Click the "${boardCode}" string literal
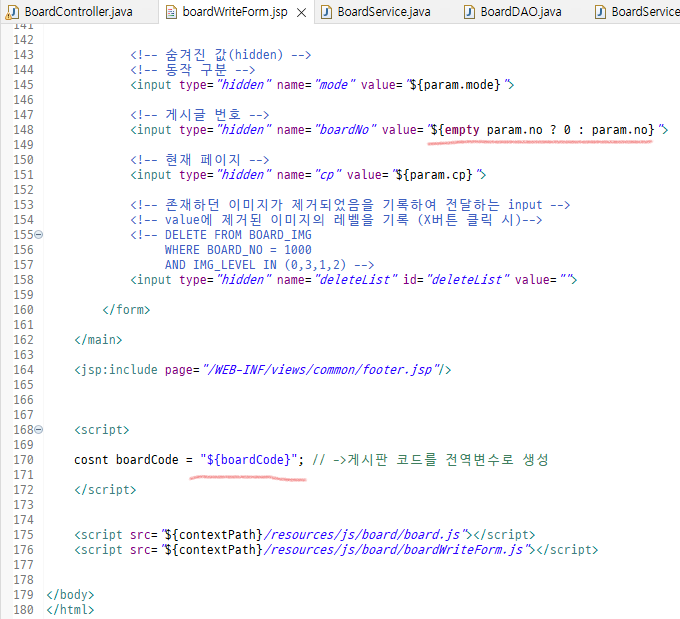680x619 pixels. tap(249, 459)
